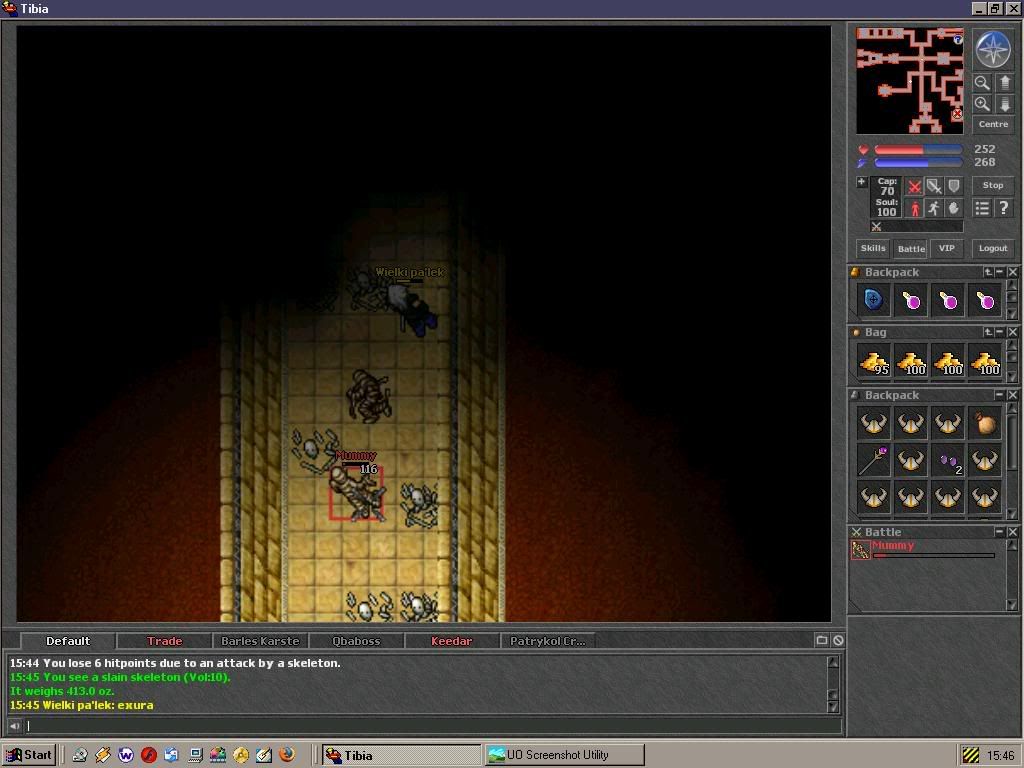Image resolution: width=1024 pixels, height=768 pixels.
Task: Select the small amethysts stack of 2
Action: 948,460
